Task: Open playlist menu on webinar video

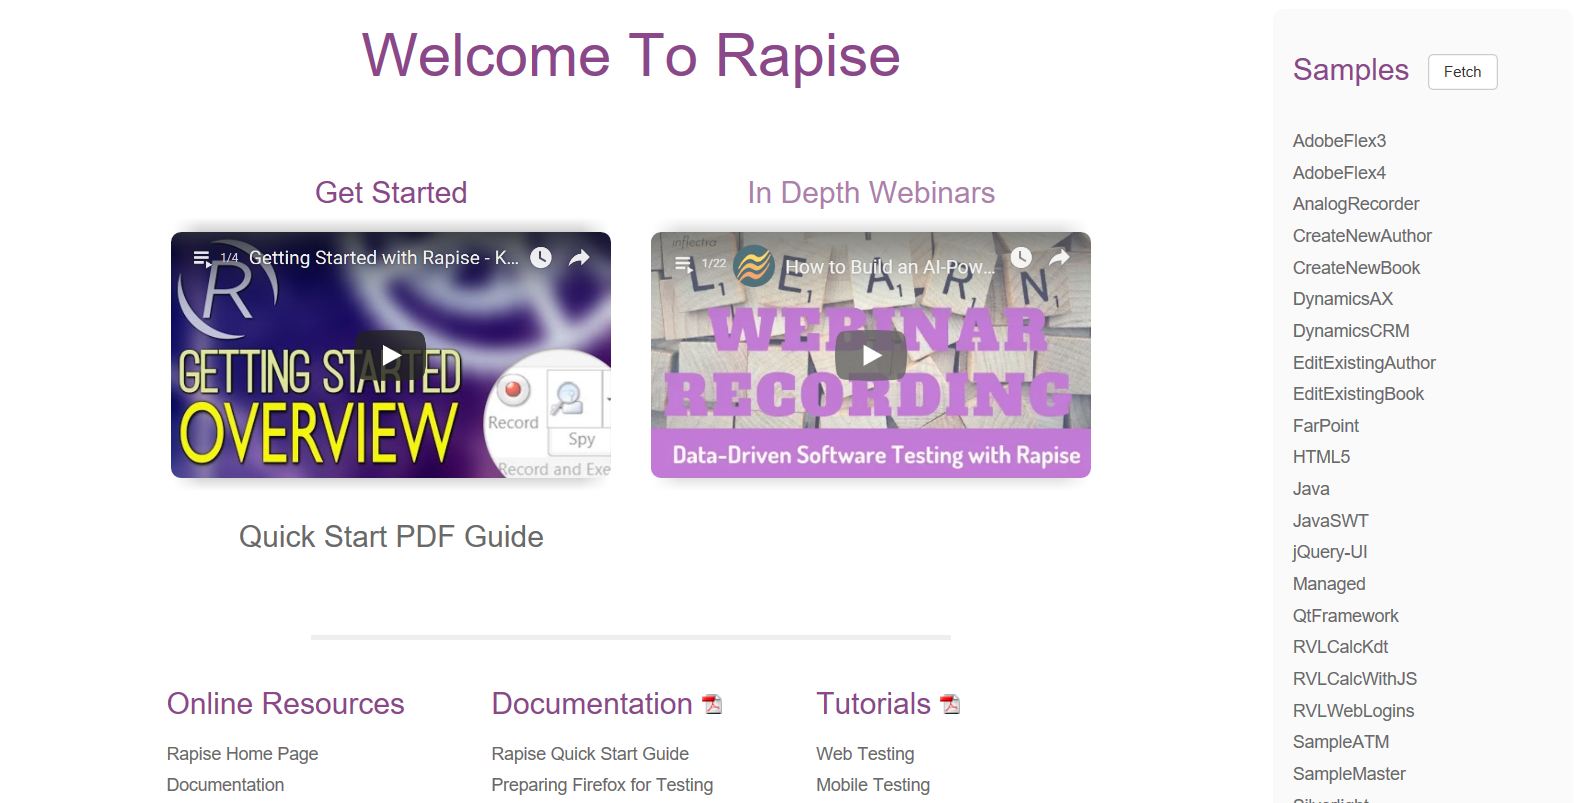Action: [x=684, y=264]
